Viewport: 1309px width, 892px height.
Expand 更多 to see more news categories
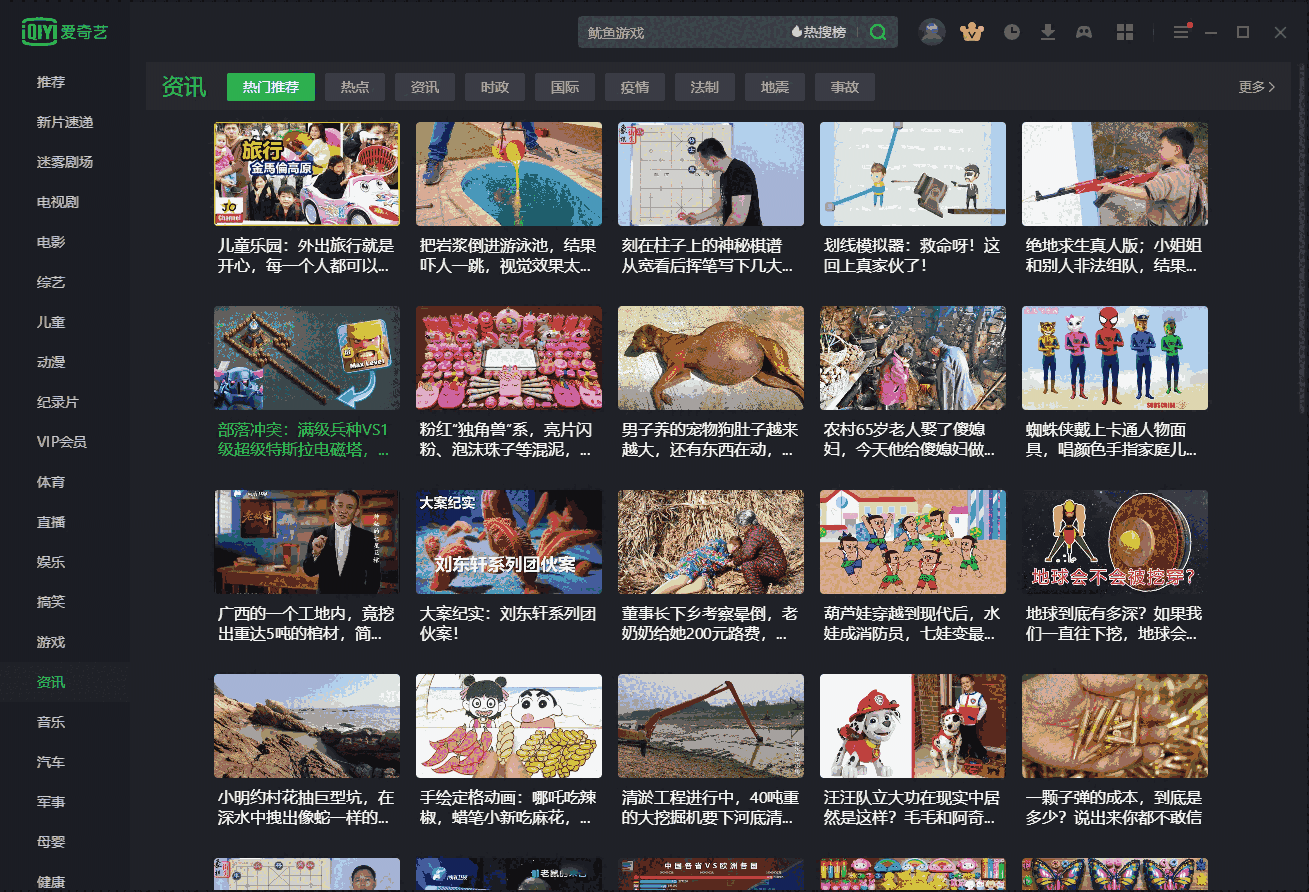click(1255, 87)
